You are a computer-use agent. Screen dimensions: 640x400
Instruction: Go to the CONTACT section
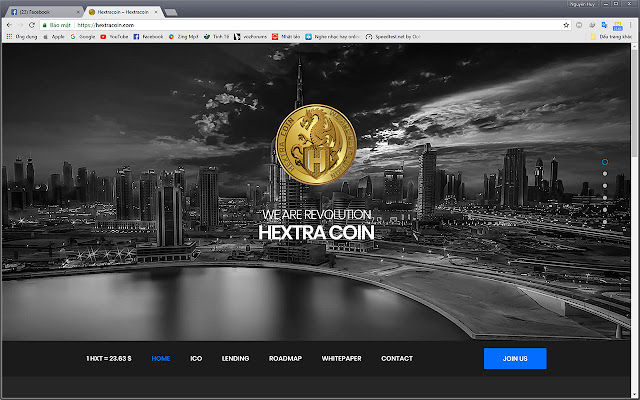coord(397,358)
